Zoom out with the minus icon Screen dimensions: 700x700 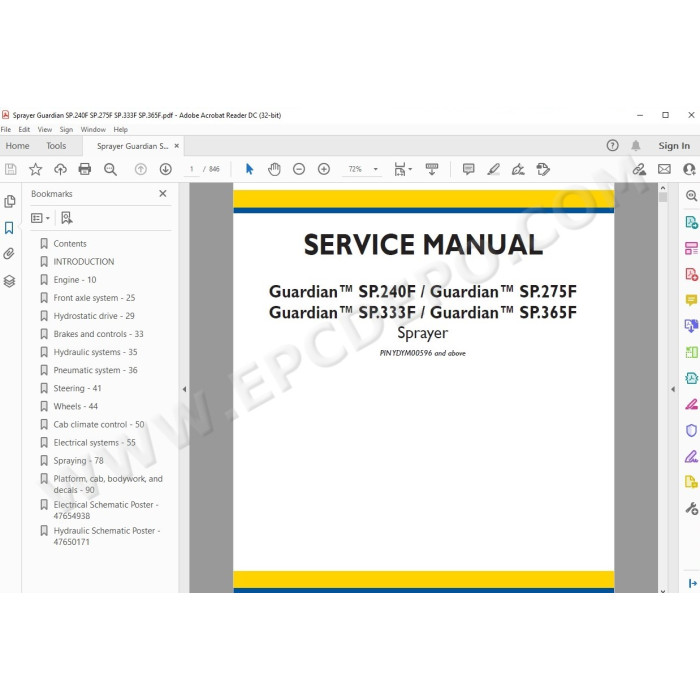pos(299,169)
